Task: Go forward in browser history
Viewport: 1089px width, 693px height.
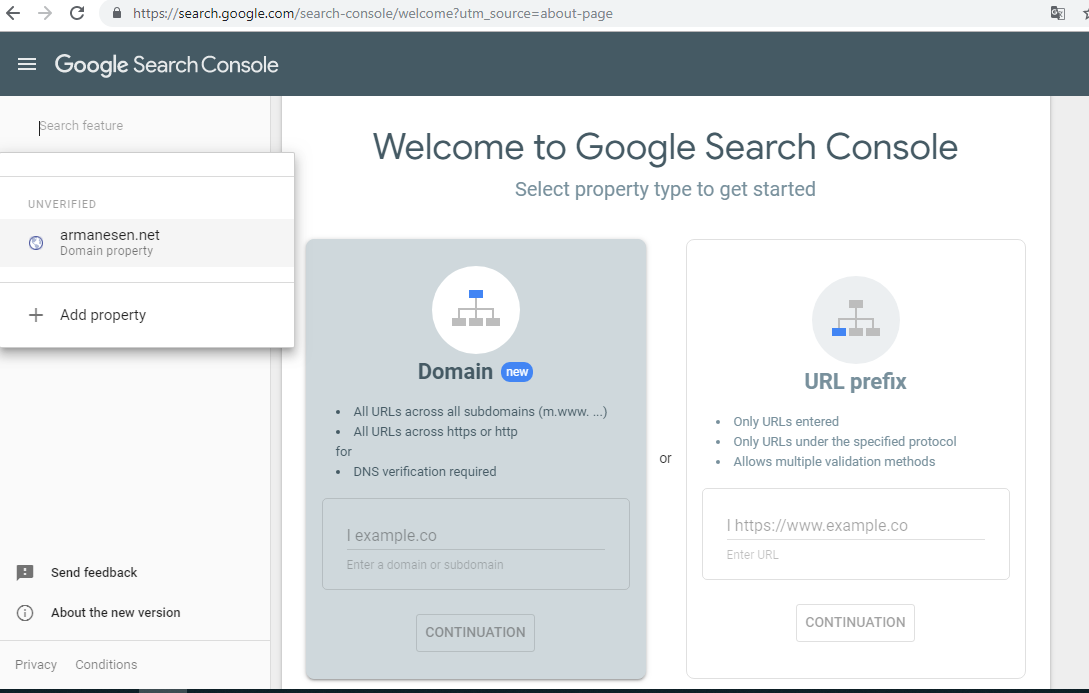Action: (45, 13)
